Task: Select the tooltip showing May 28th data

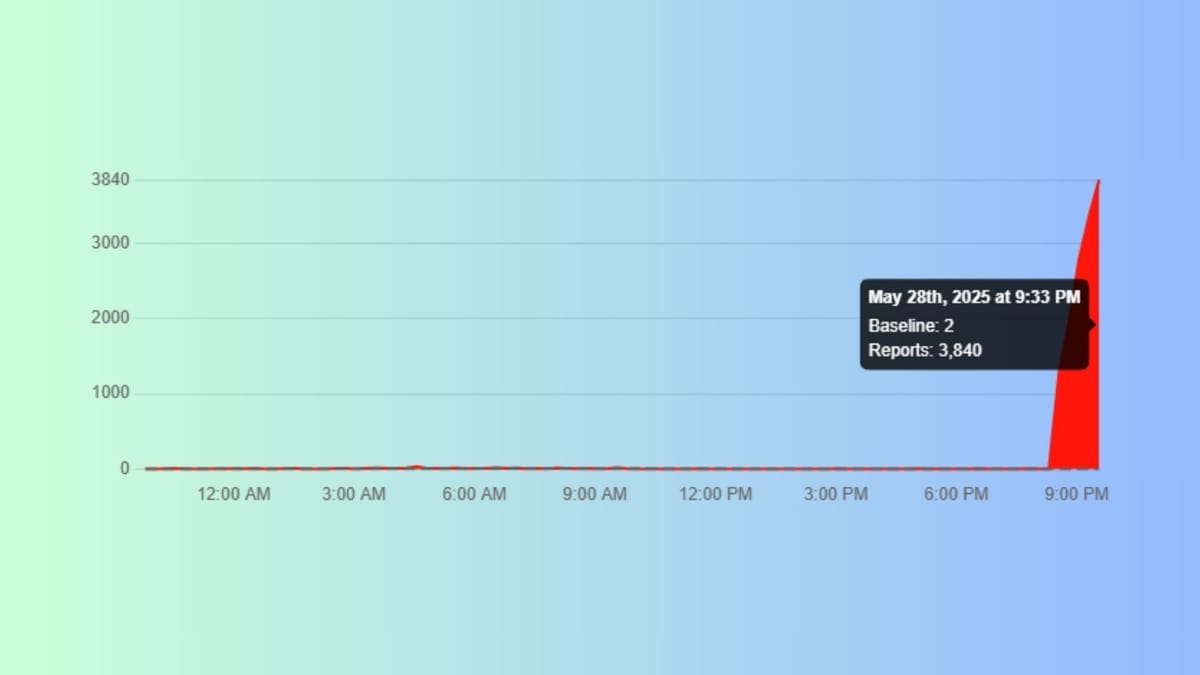Action: 972,324
